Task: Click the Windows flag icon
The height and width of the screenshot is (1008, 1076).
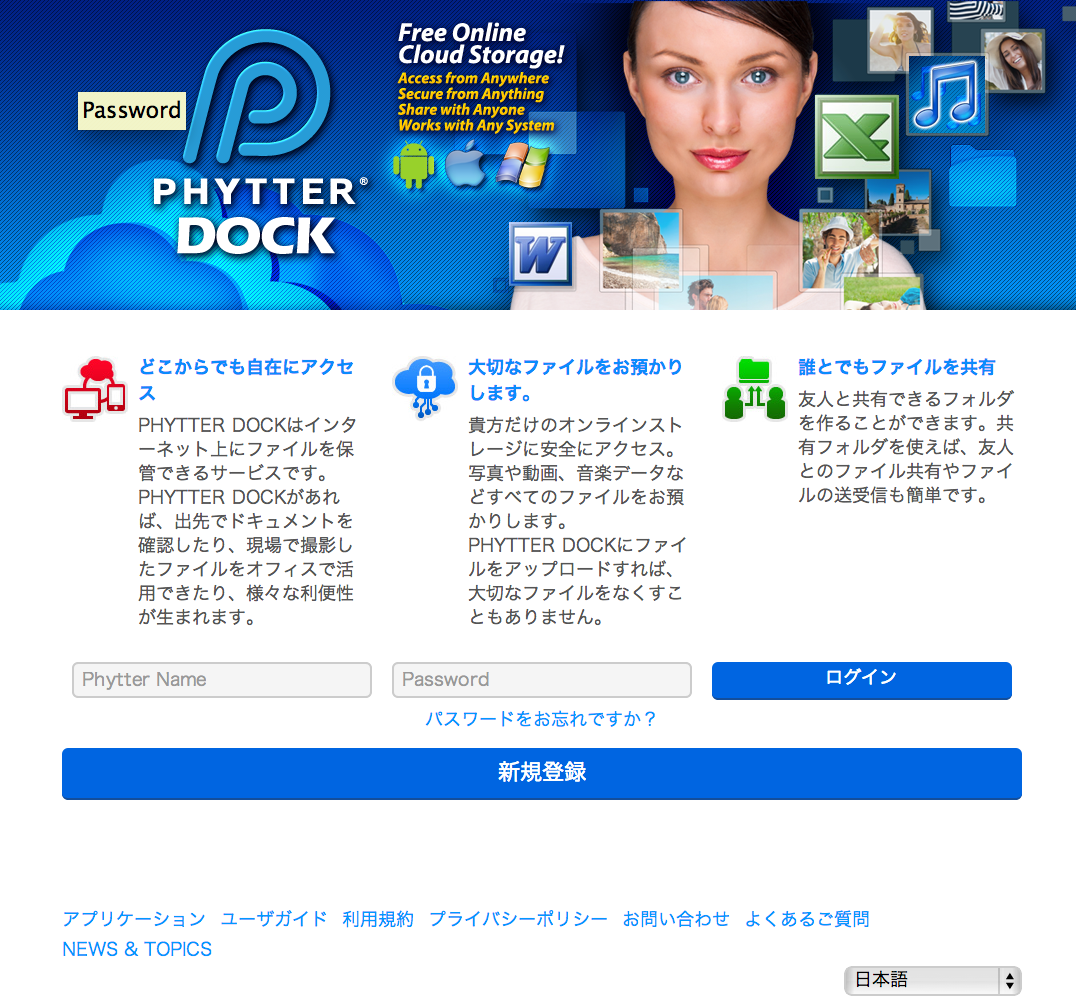Action: point(523,164)
